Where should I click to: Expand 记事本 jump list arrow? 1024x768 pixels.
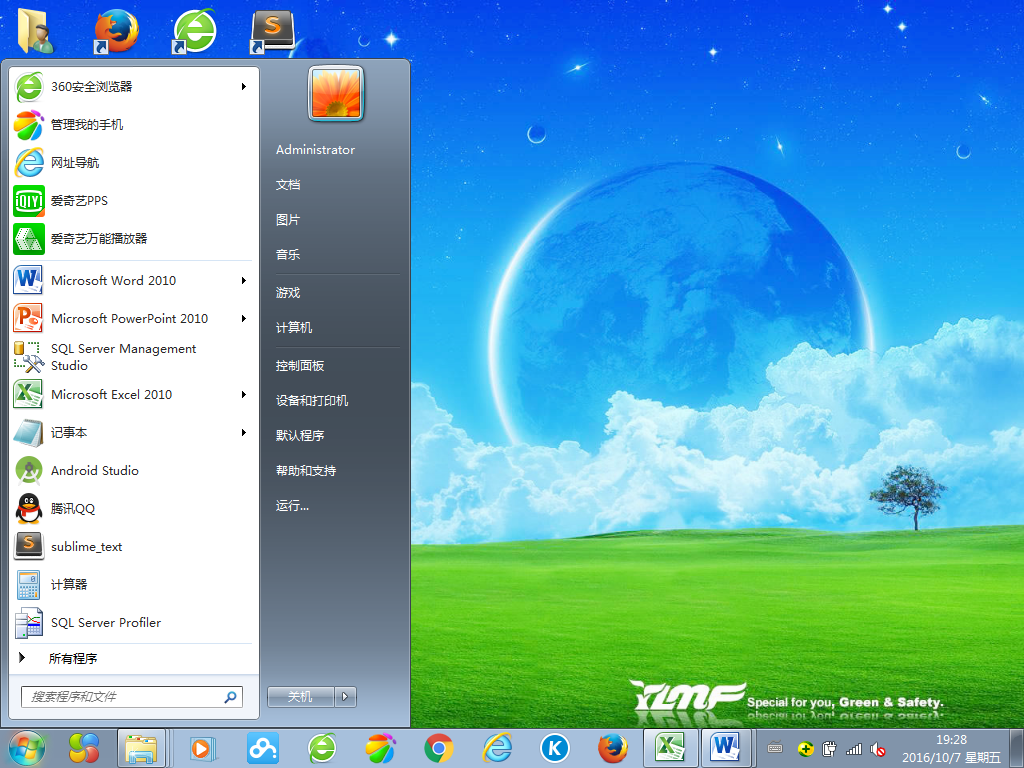coord(244,432)
